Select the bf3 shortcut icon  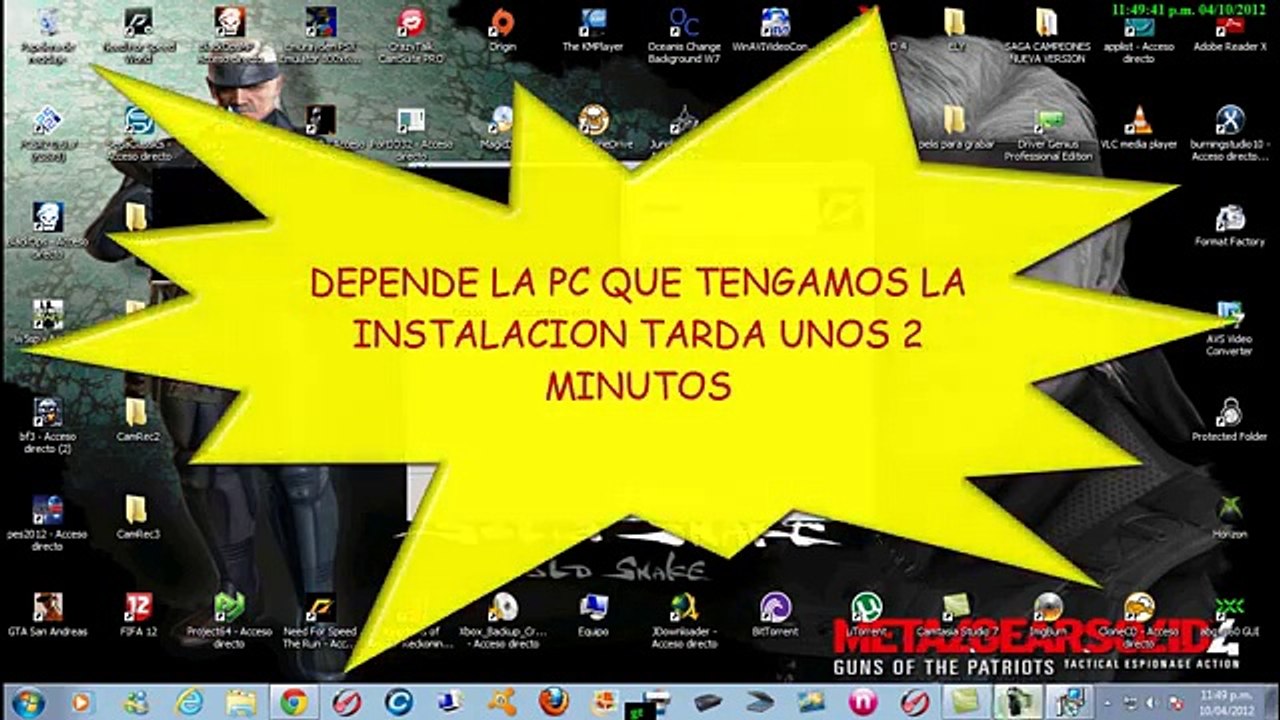click(47, 426)
